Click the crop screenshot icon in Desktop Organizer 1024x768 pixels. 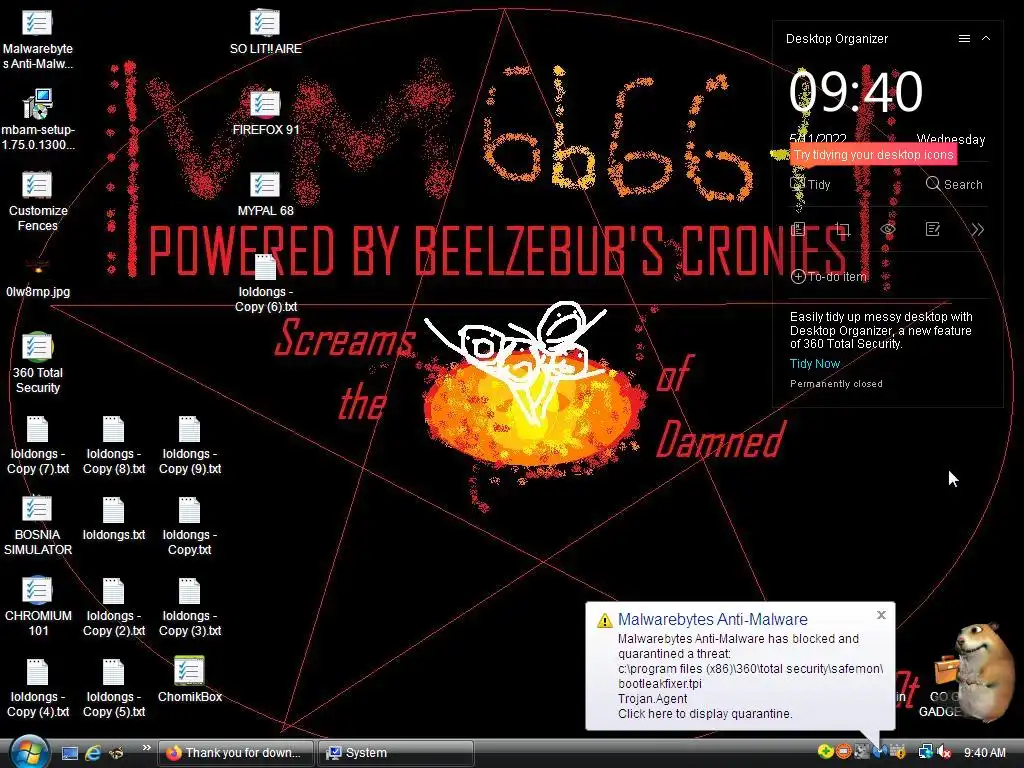842,229
